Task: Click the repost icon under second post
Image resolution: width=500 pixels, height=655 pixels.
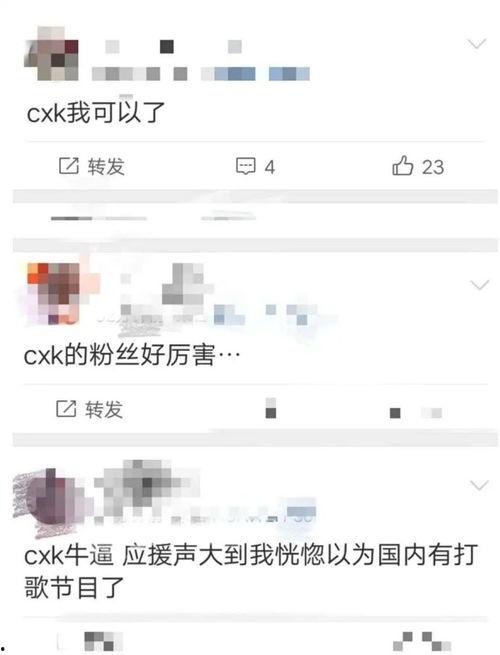Action: tap(66, 409)
